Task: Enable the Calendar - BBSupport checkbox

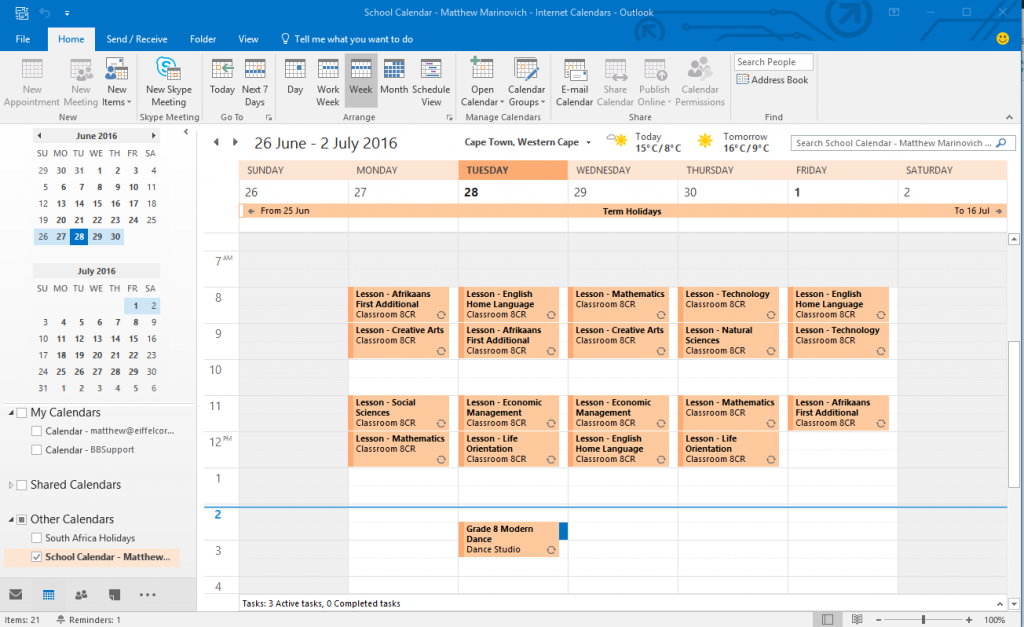Action: 37,450
